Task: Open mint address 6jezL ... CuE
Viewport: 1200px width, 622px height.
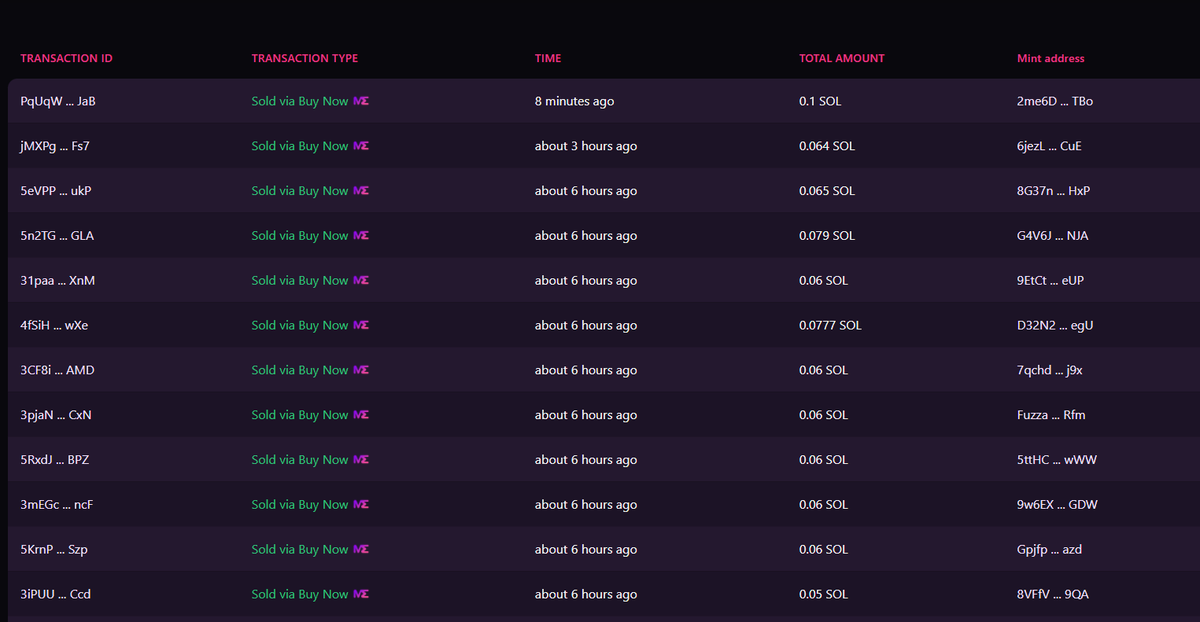Action: point(1049,146)
